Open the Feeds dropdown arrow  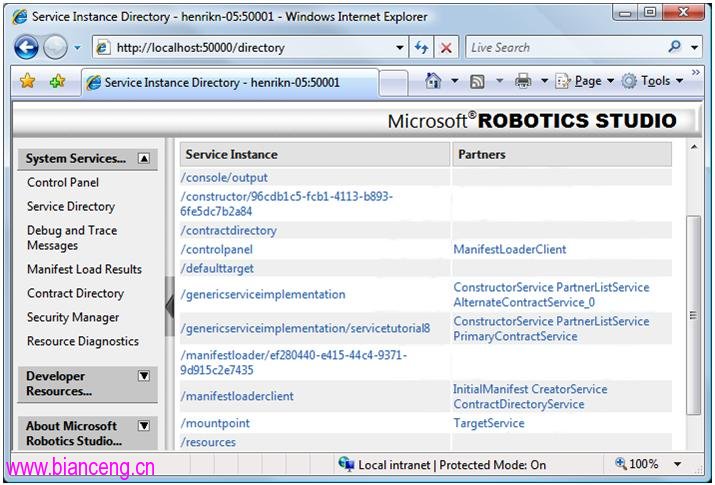pos(499,81)
